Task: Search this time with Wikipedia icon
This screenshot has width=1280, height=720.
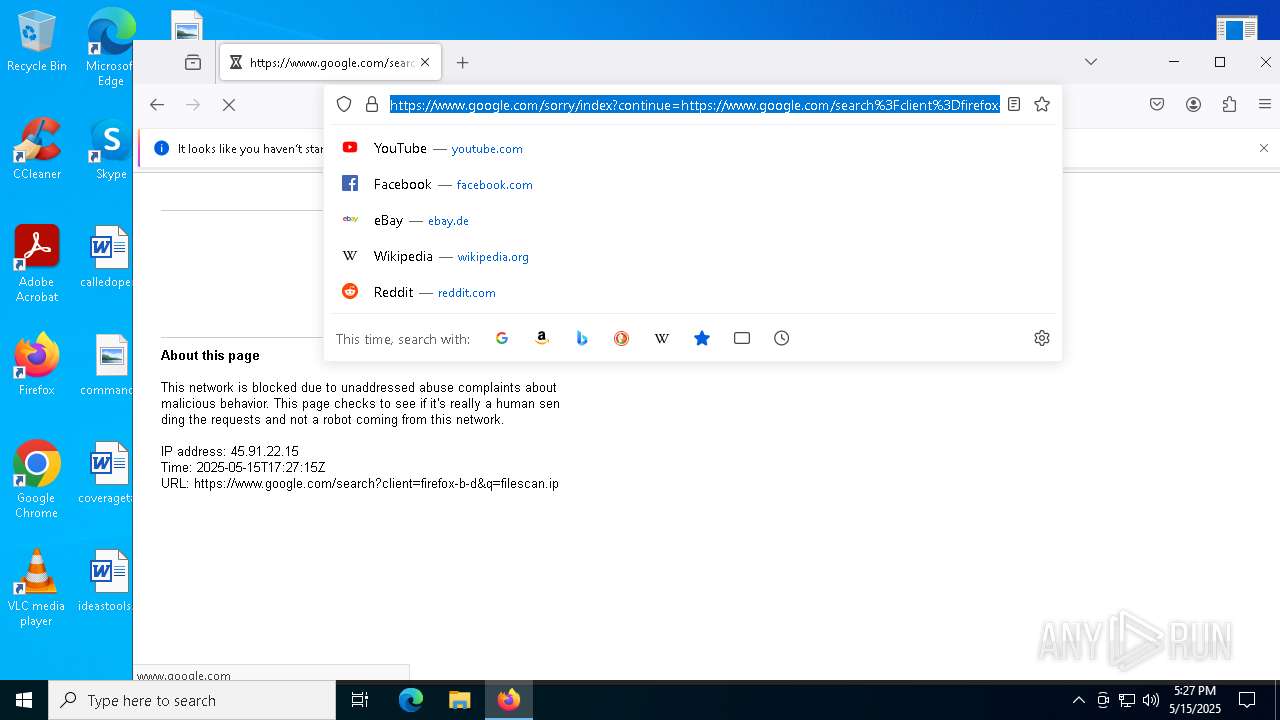Action: coord(662,338)
